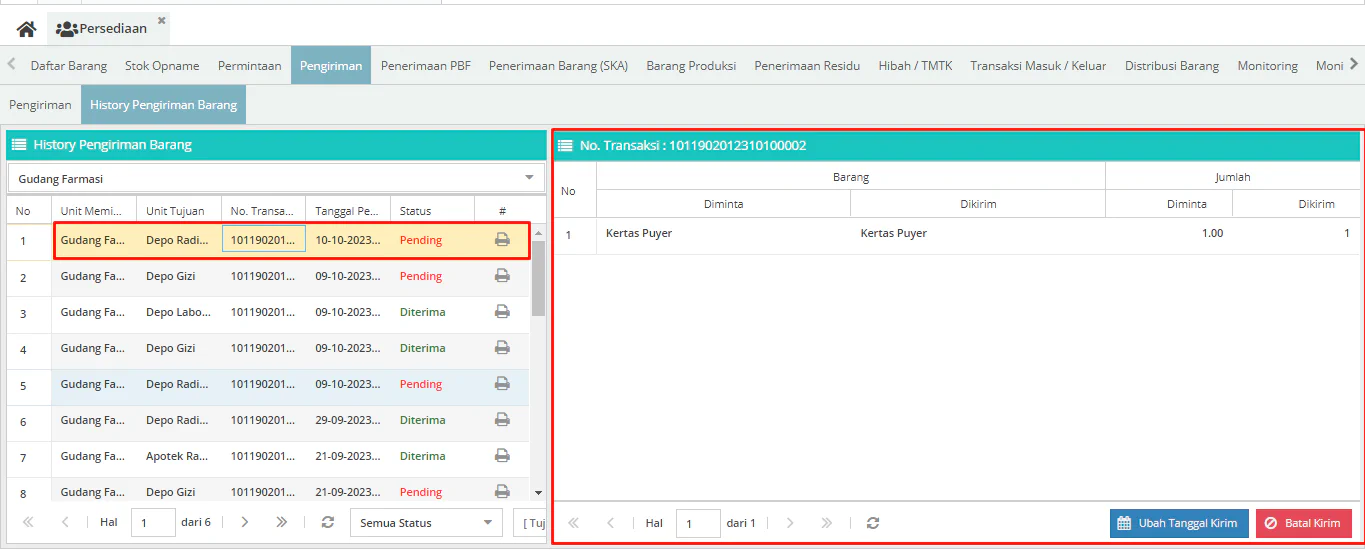Sort by Unit Memi... column header
Screen dimensions: 1365x550
tap(94, 211)
